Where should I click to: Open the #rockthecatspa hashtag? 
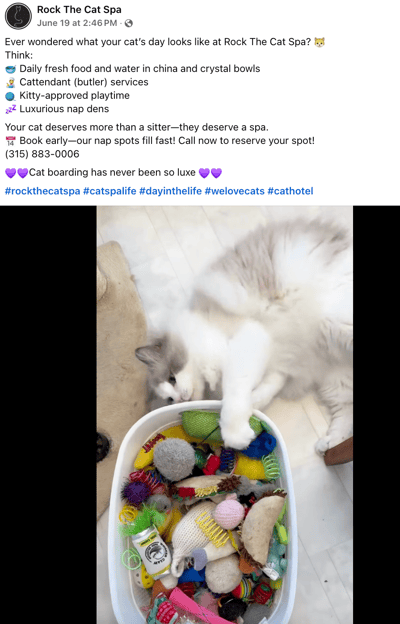pos(43,191)
